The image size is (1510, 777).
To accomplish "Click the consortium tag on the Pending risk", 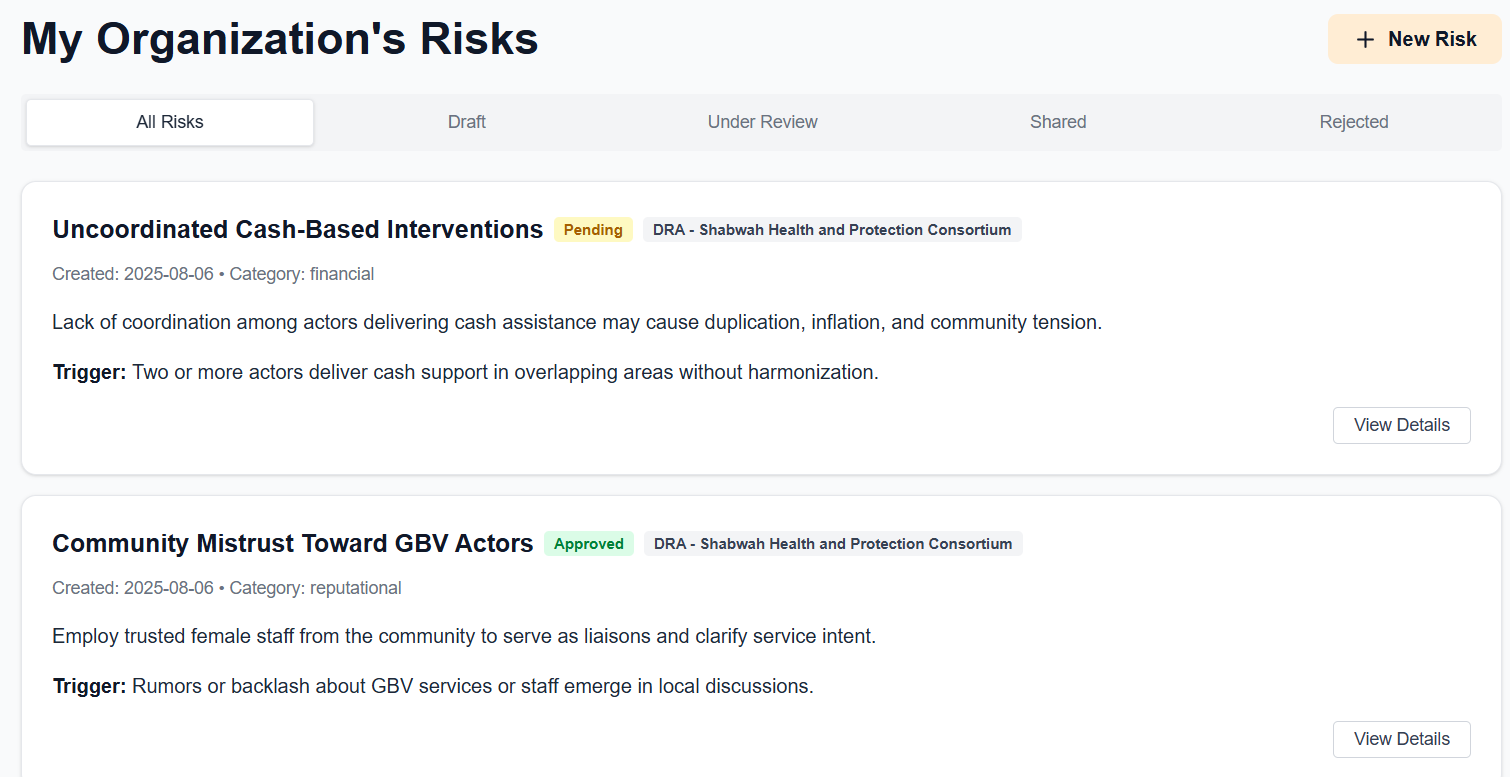I will click(831, 230).
